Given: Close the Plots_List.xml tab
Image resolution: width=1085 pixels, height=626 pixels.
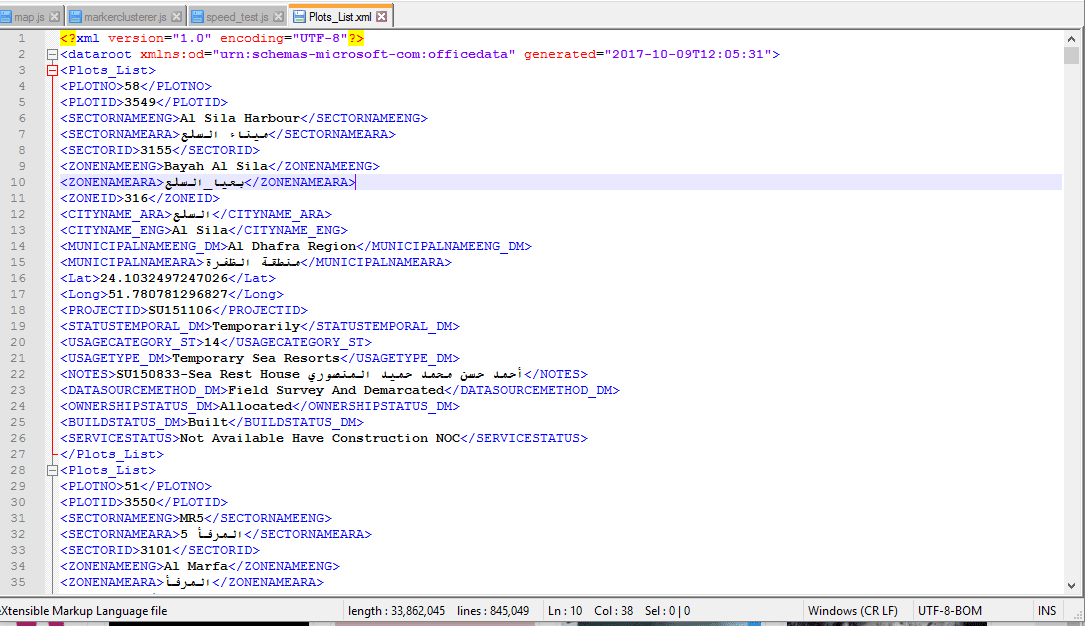Looking at the screenshot, I should (383, 17).
